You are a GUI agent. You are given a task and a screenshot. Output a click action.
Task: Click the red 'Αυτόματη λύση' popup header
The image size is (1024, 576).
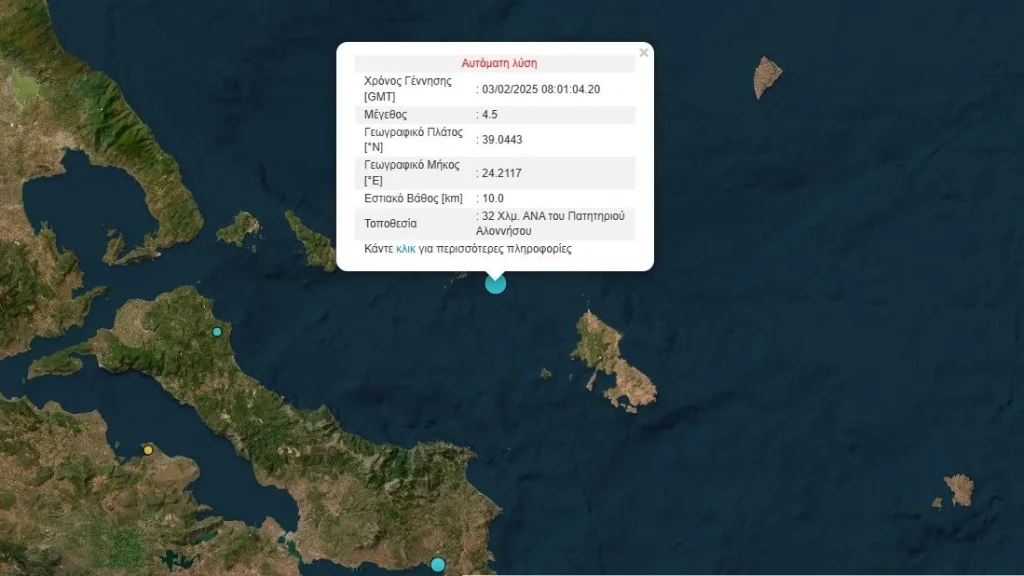[499, 63]
